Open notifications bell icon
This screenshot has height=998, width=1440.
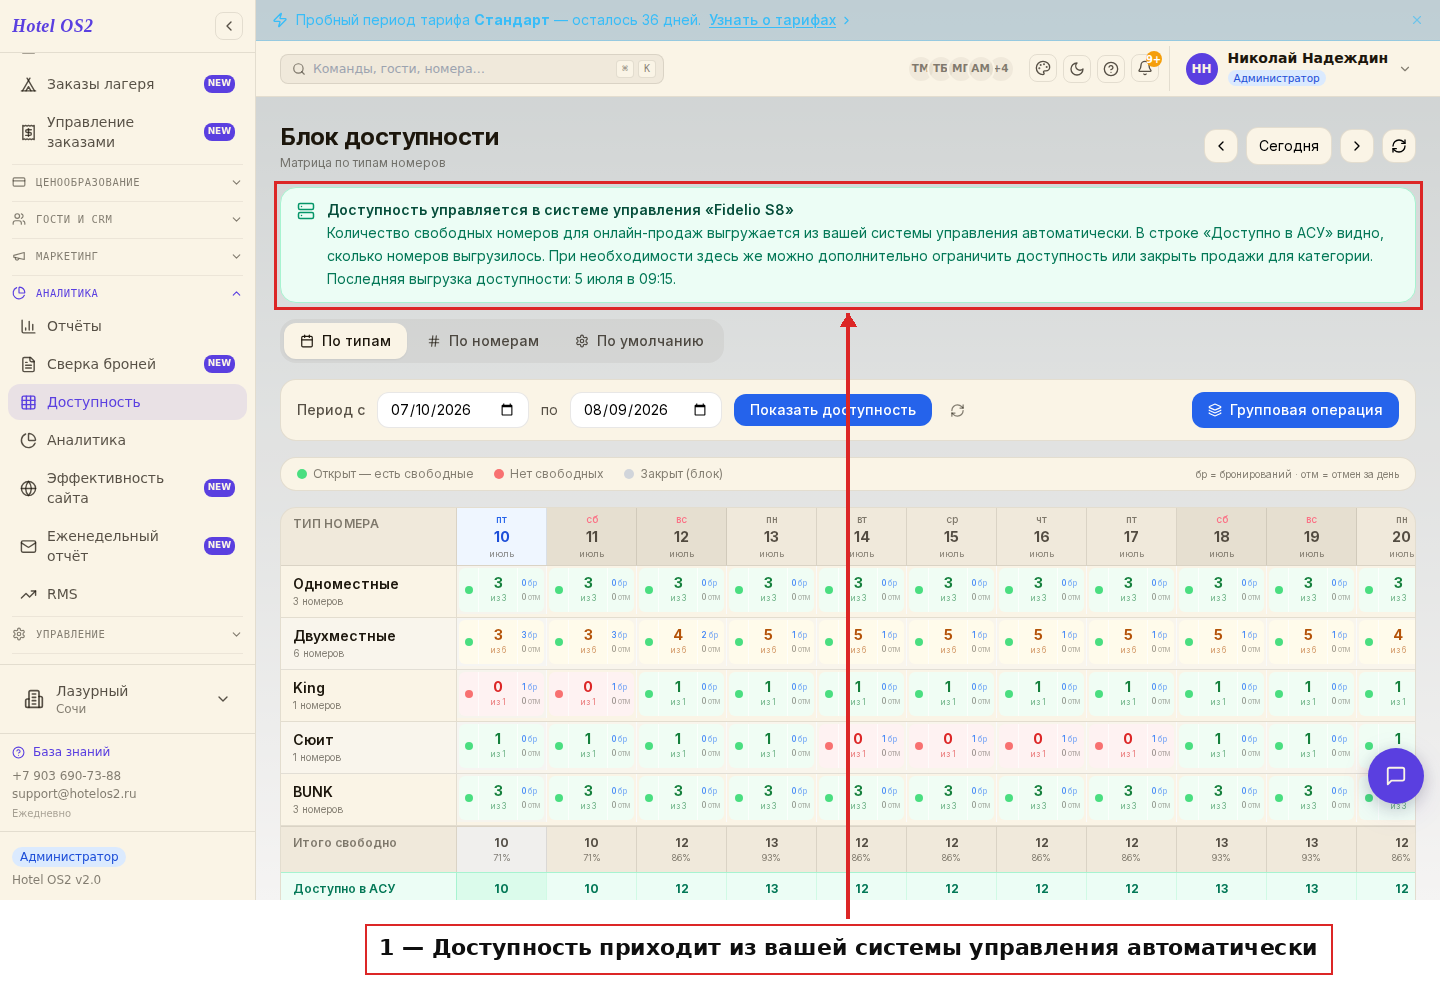pos(1145,69)
